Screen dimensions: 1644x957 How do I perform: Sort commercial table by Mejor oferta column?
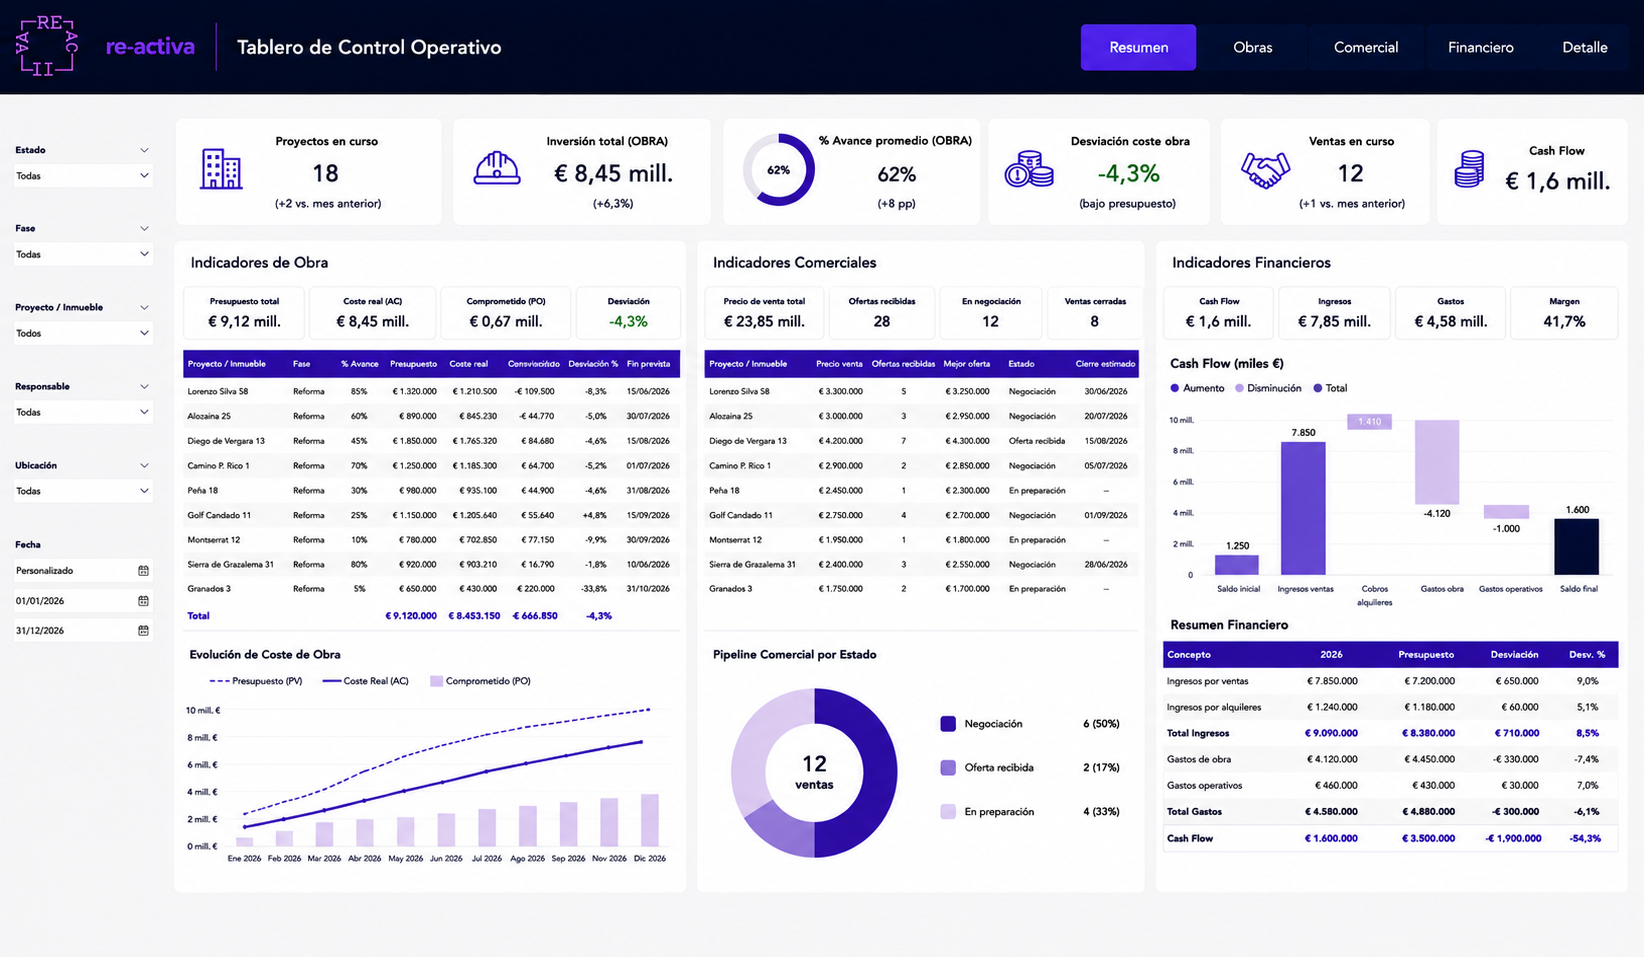[967, 364]
